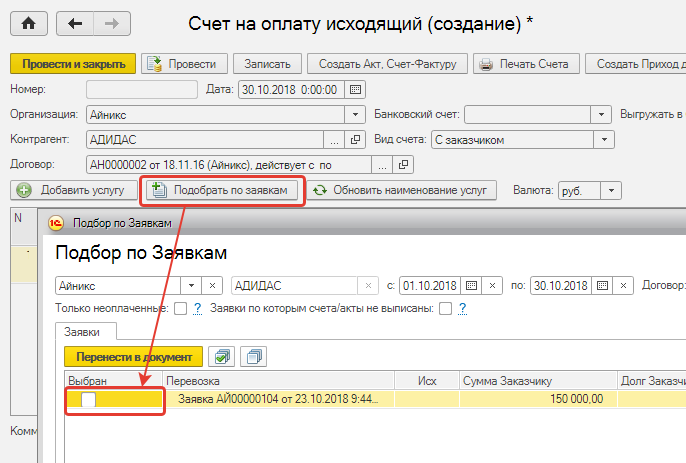Expand the Организация dropdown

coord(355,115)
